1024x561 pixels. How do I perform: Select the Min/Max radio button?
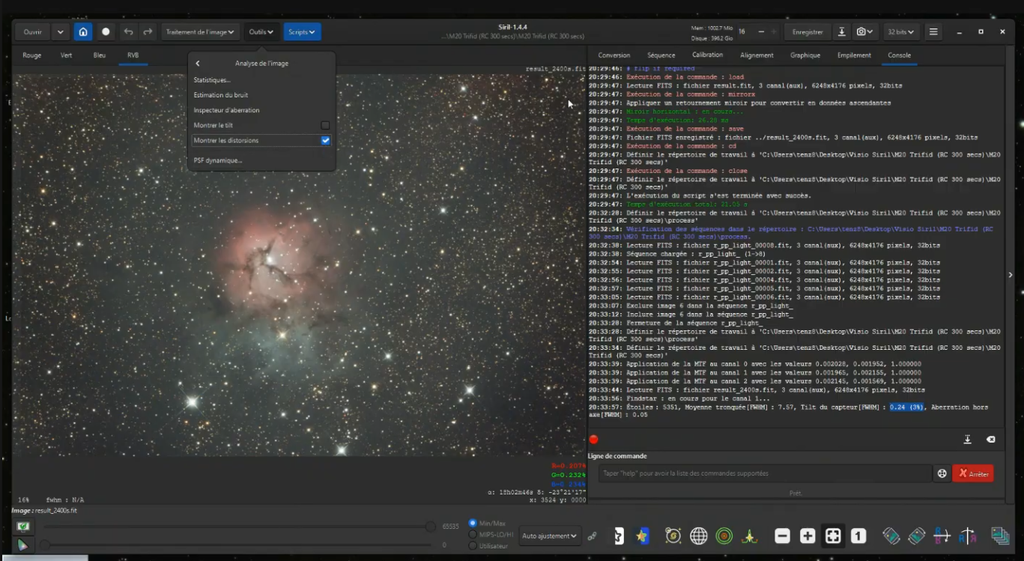point(473,523)
